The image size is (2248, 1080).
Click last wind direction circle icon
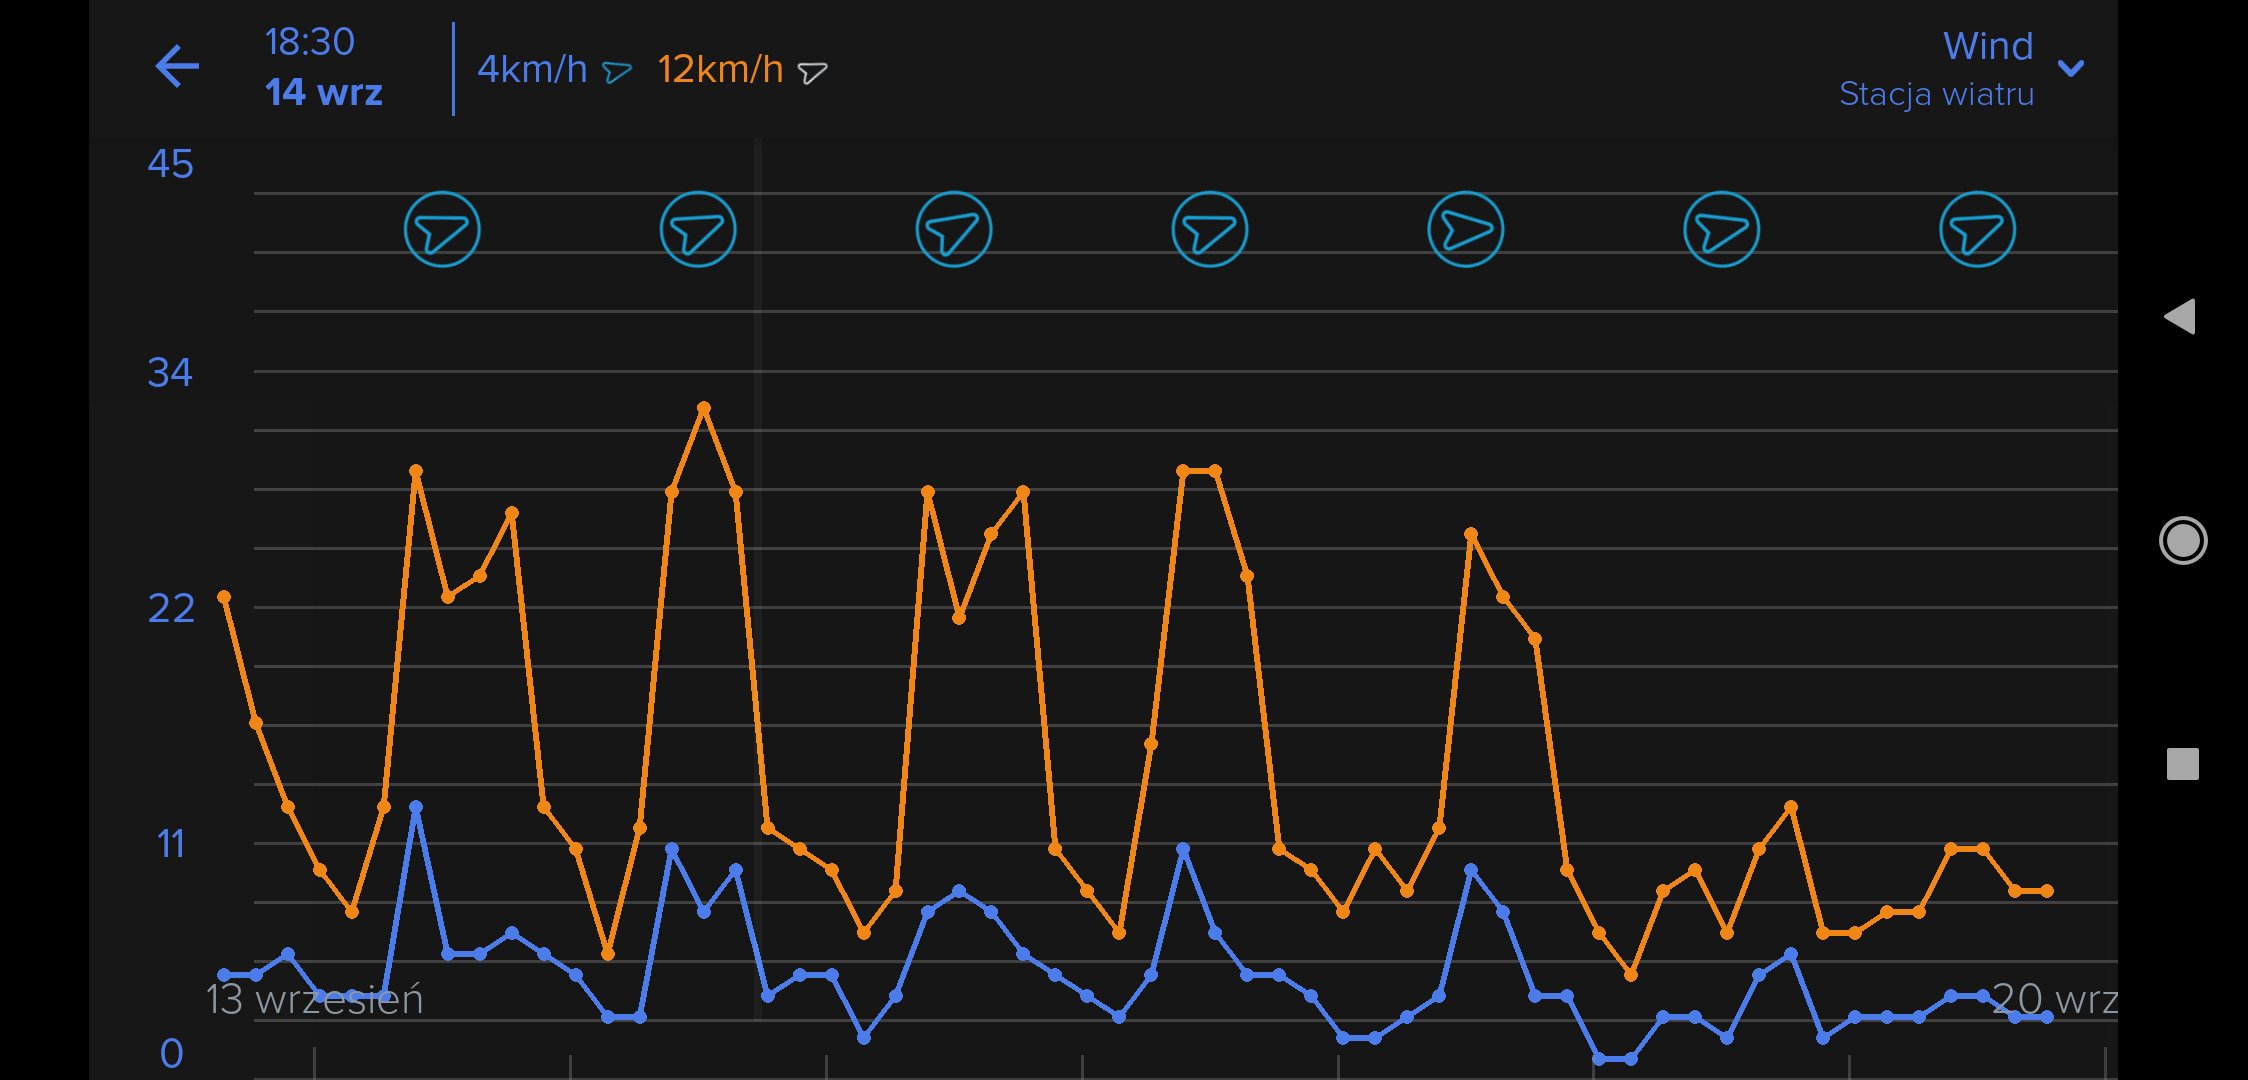(1978, 229)
